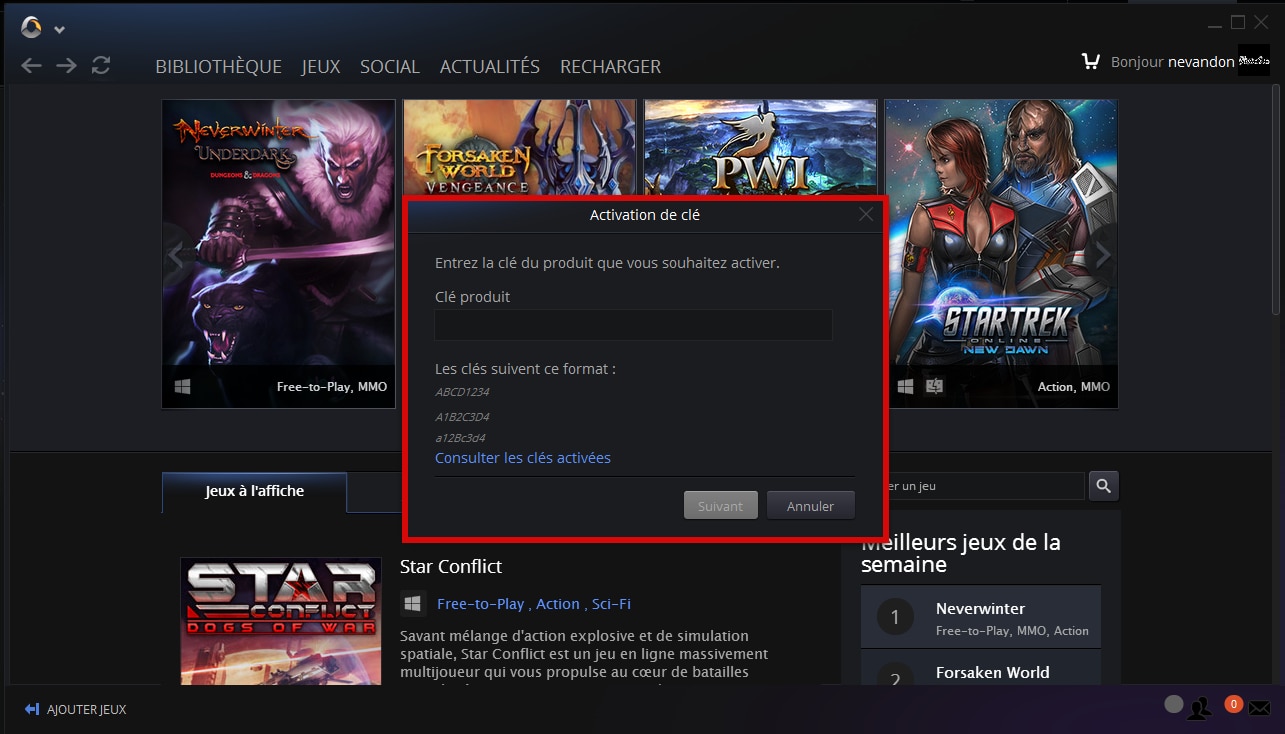Open Consulter les clés activées link
Screen dimensions: 1285x734
pos(523,458)
